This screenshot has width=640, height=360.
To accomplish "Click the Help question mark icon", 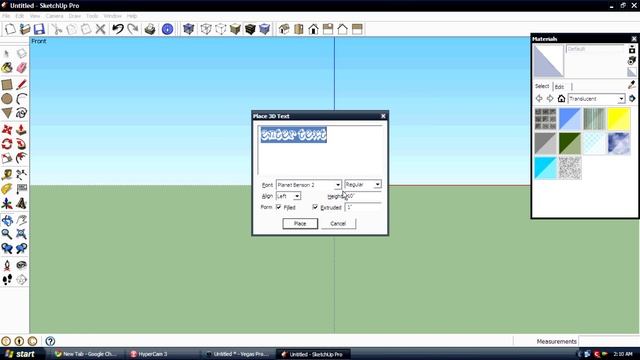I will (x=50, y=341).
